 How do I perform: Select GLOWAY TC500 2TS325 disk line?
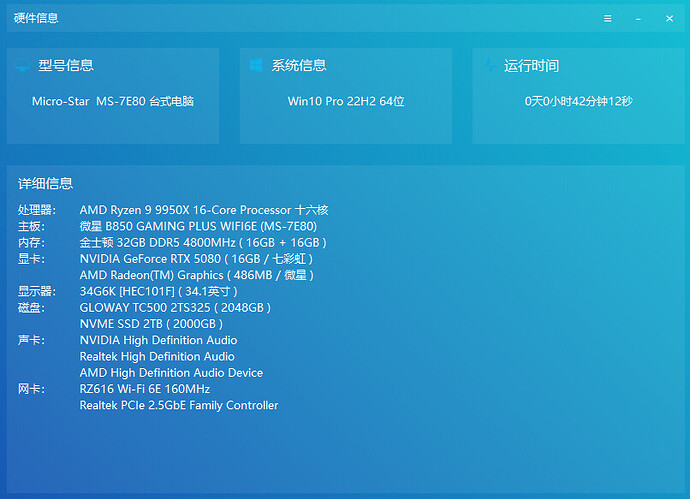pyautogui.click(x=175, y=308)
